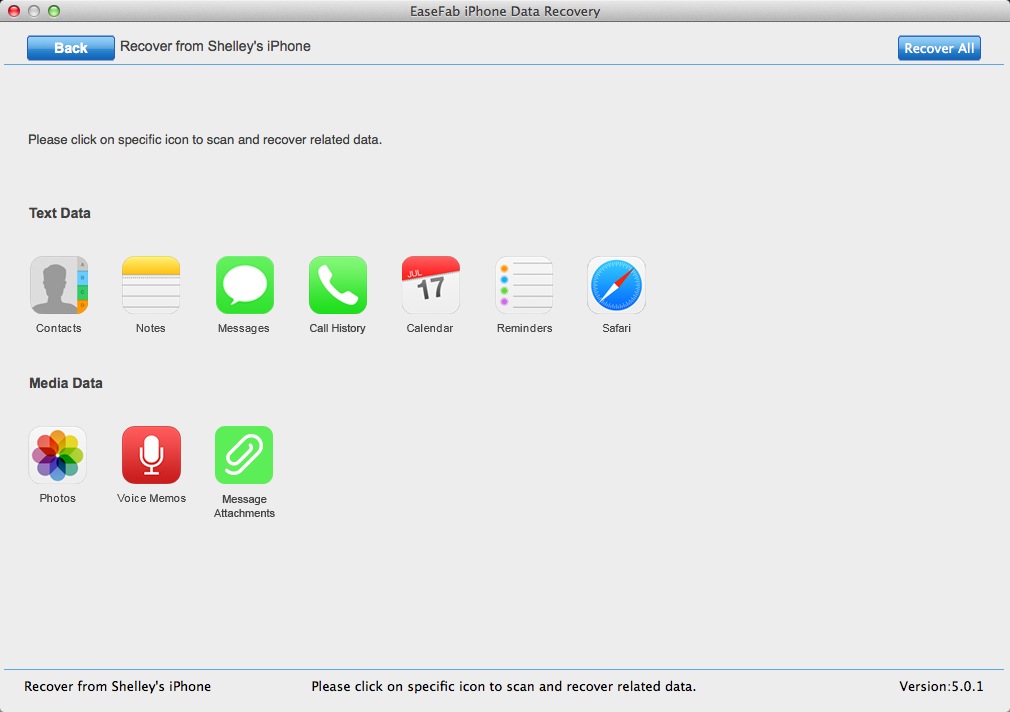
Task: Click the "Text Data" section heading
Action: point(60,213)
